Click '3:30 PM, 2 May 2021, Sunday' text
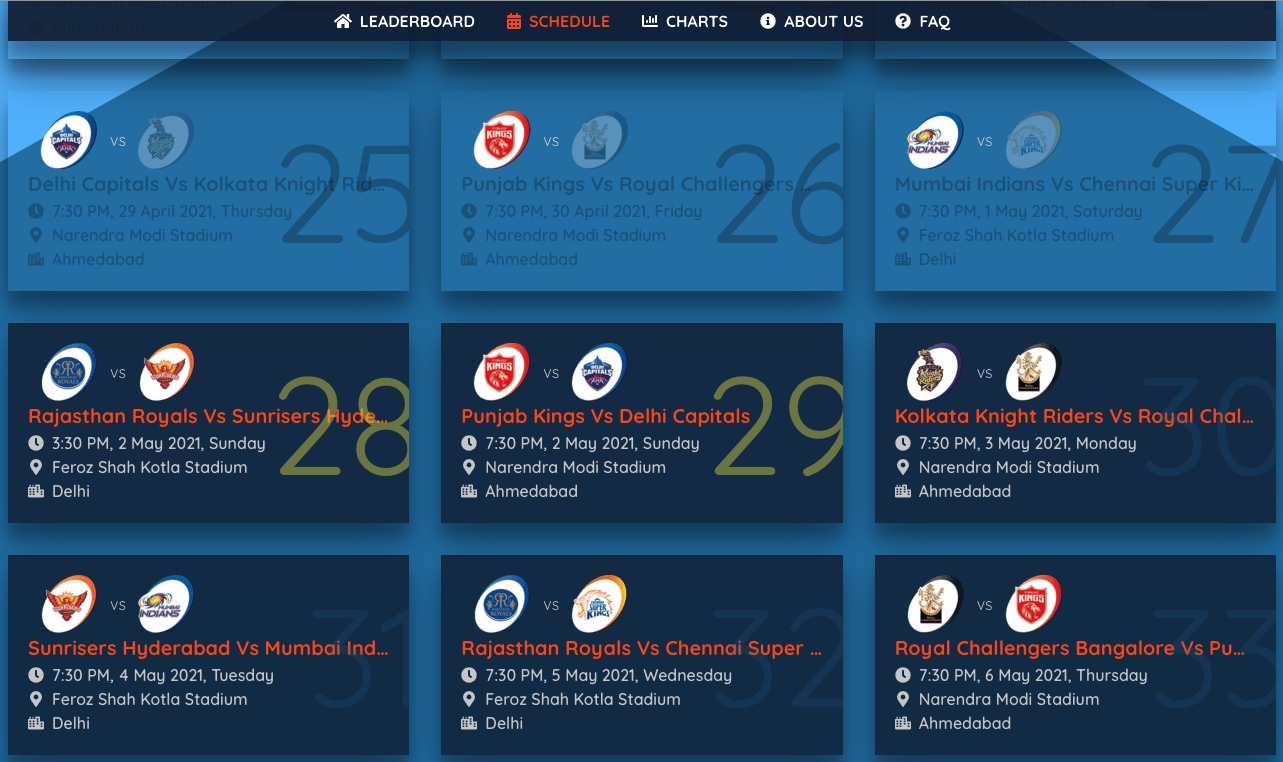Image resolution: width=1283 pixels, height=762 pixels. [x=159, y=443]
